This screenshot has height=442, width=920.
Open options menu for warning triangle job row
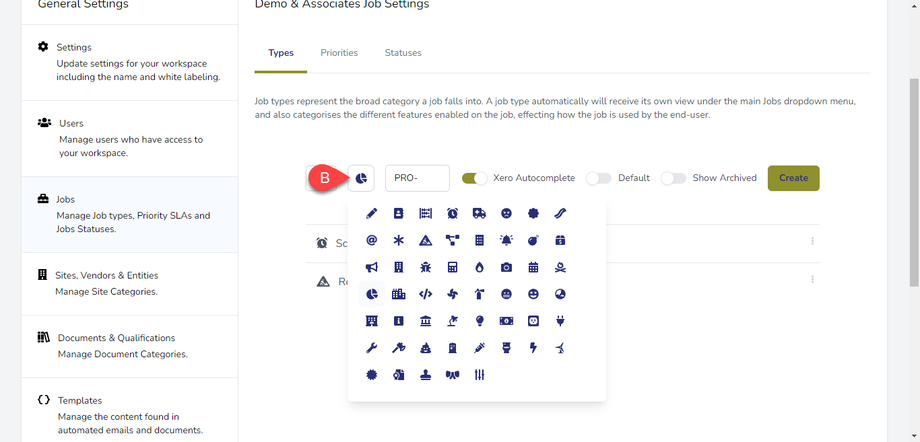click(812, 280)
